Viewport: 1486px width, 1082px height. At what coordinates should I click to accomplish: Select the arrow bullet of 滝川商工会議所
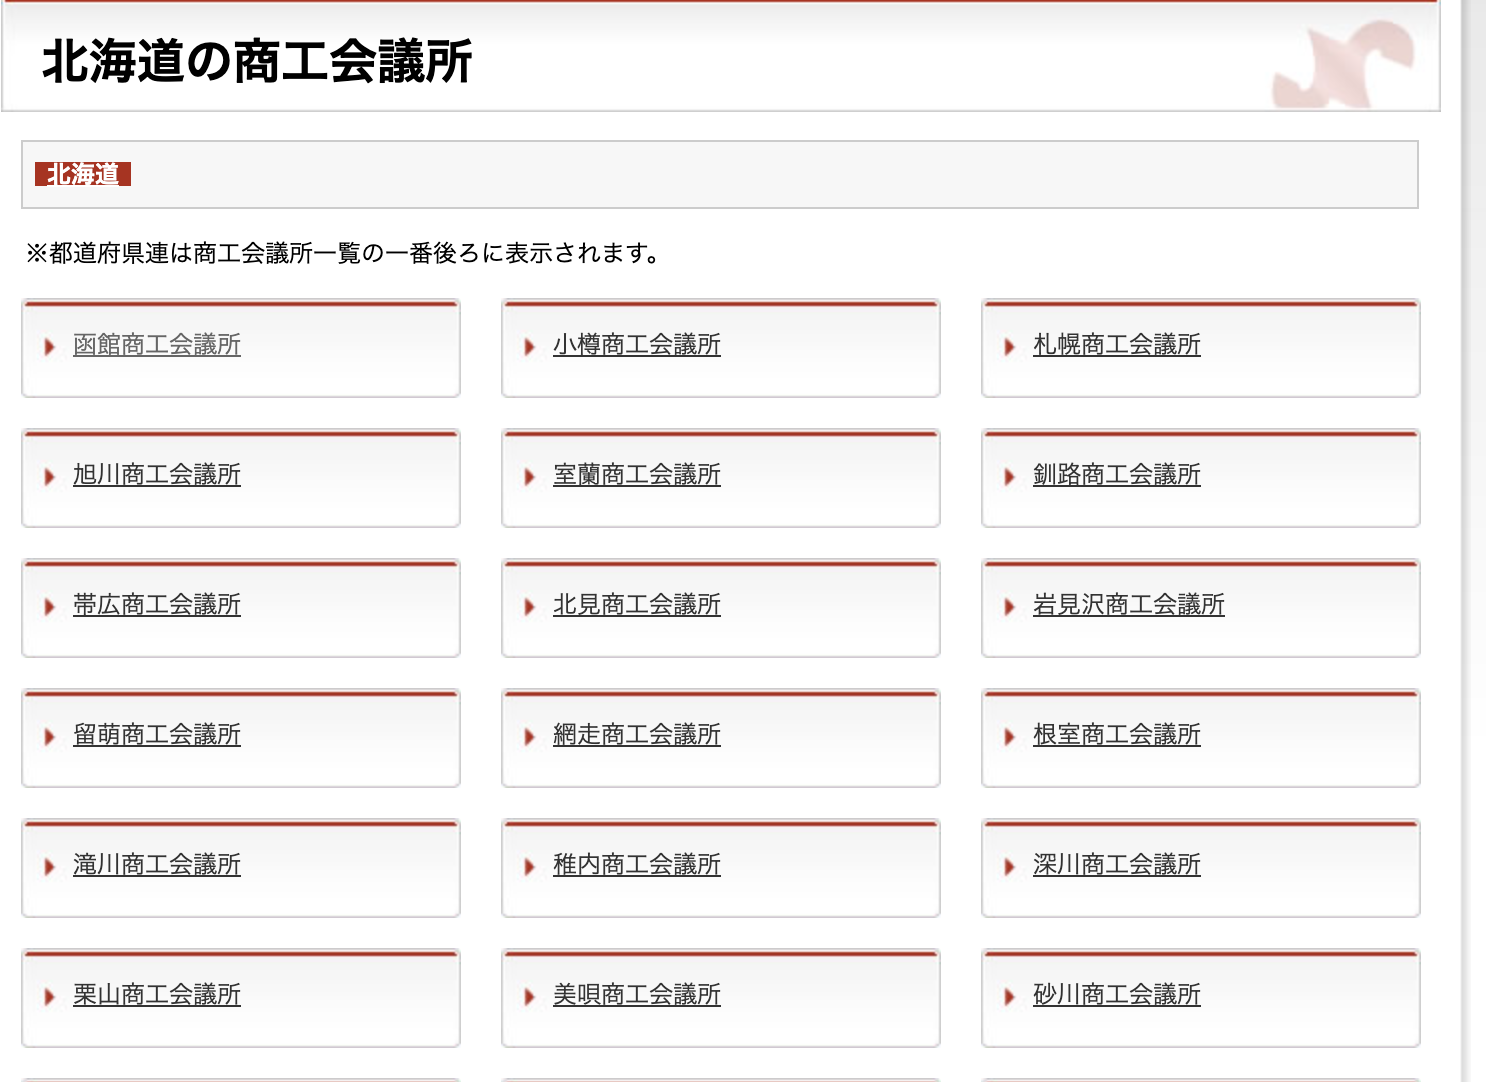coord(49,867)
